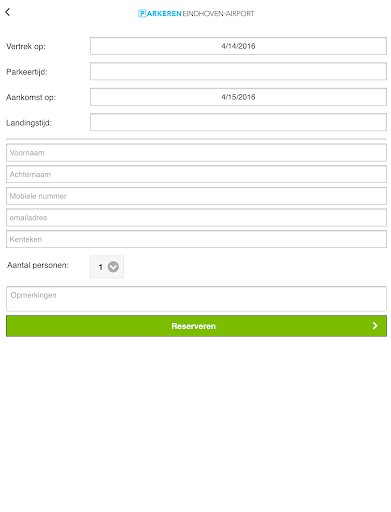
Task: Go back using the top-left arrow
Action: coord(8,12)
